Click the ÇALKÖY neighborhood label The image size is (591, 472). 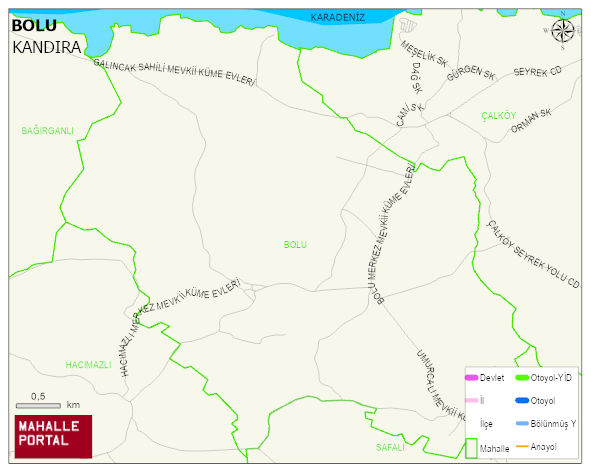[x=499, y=116]
